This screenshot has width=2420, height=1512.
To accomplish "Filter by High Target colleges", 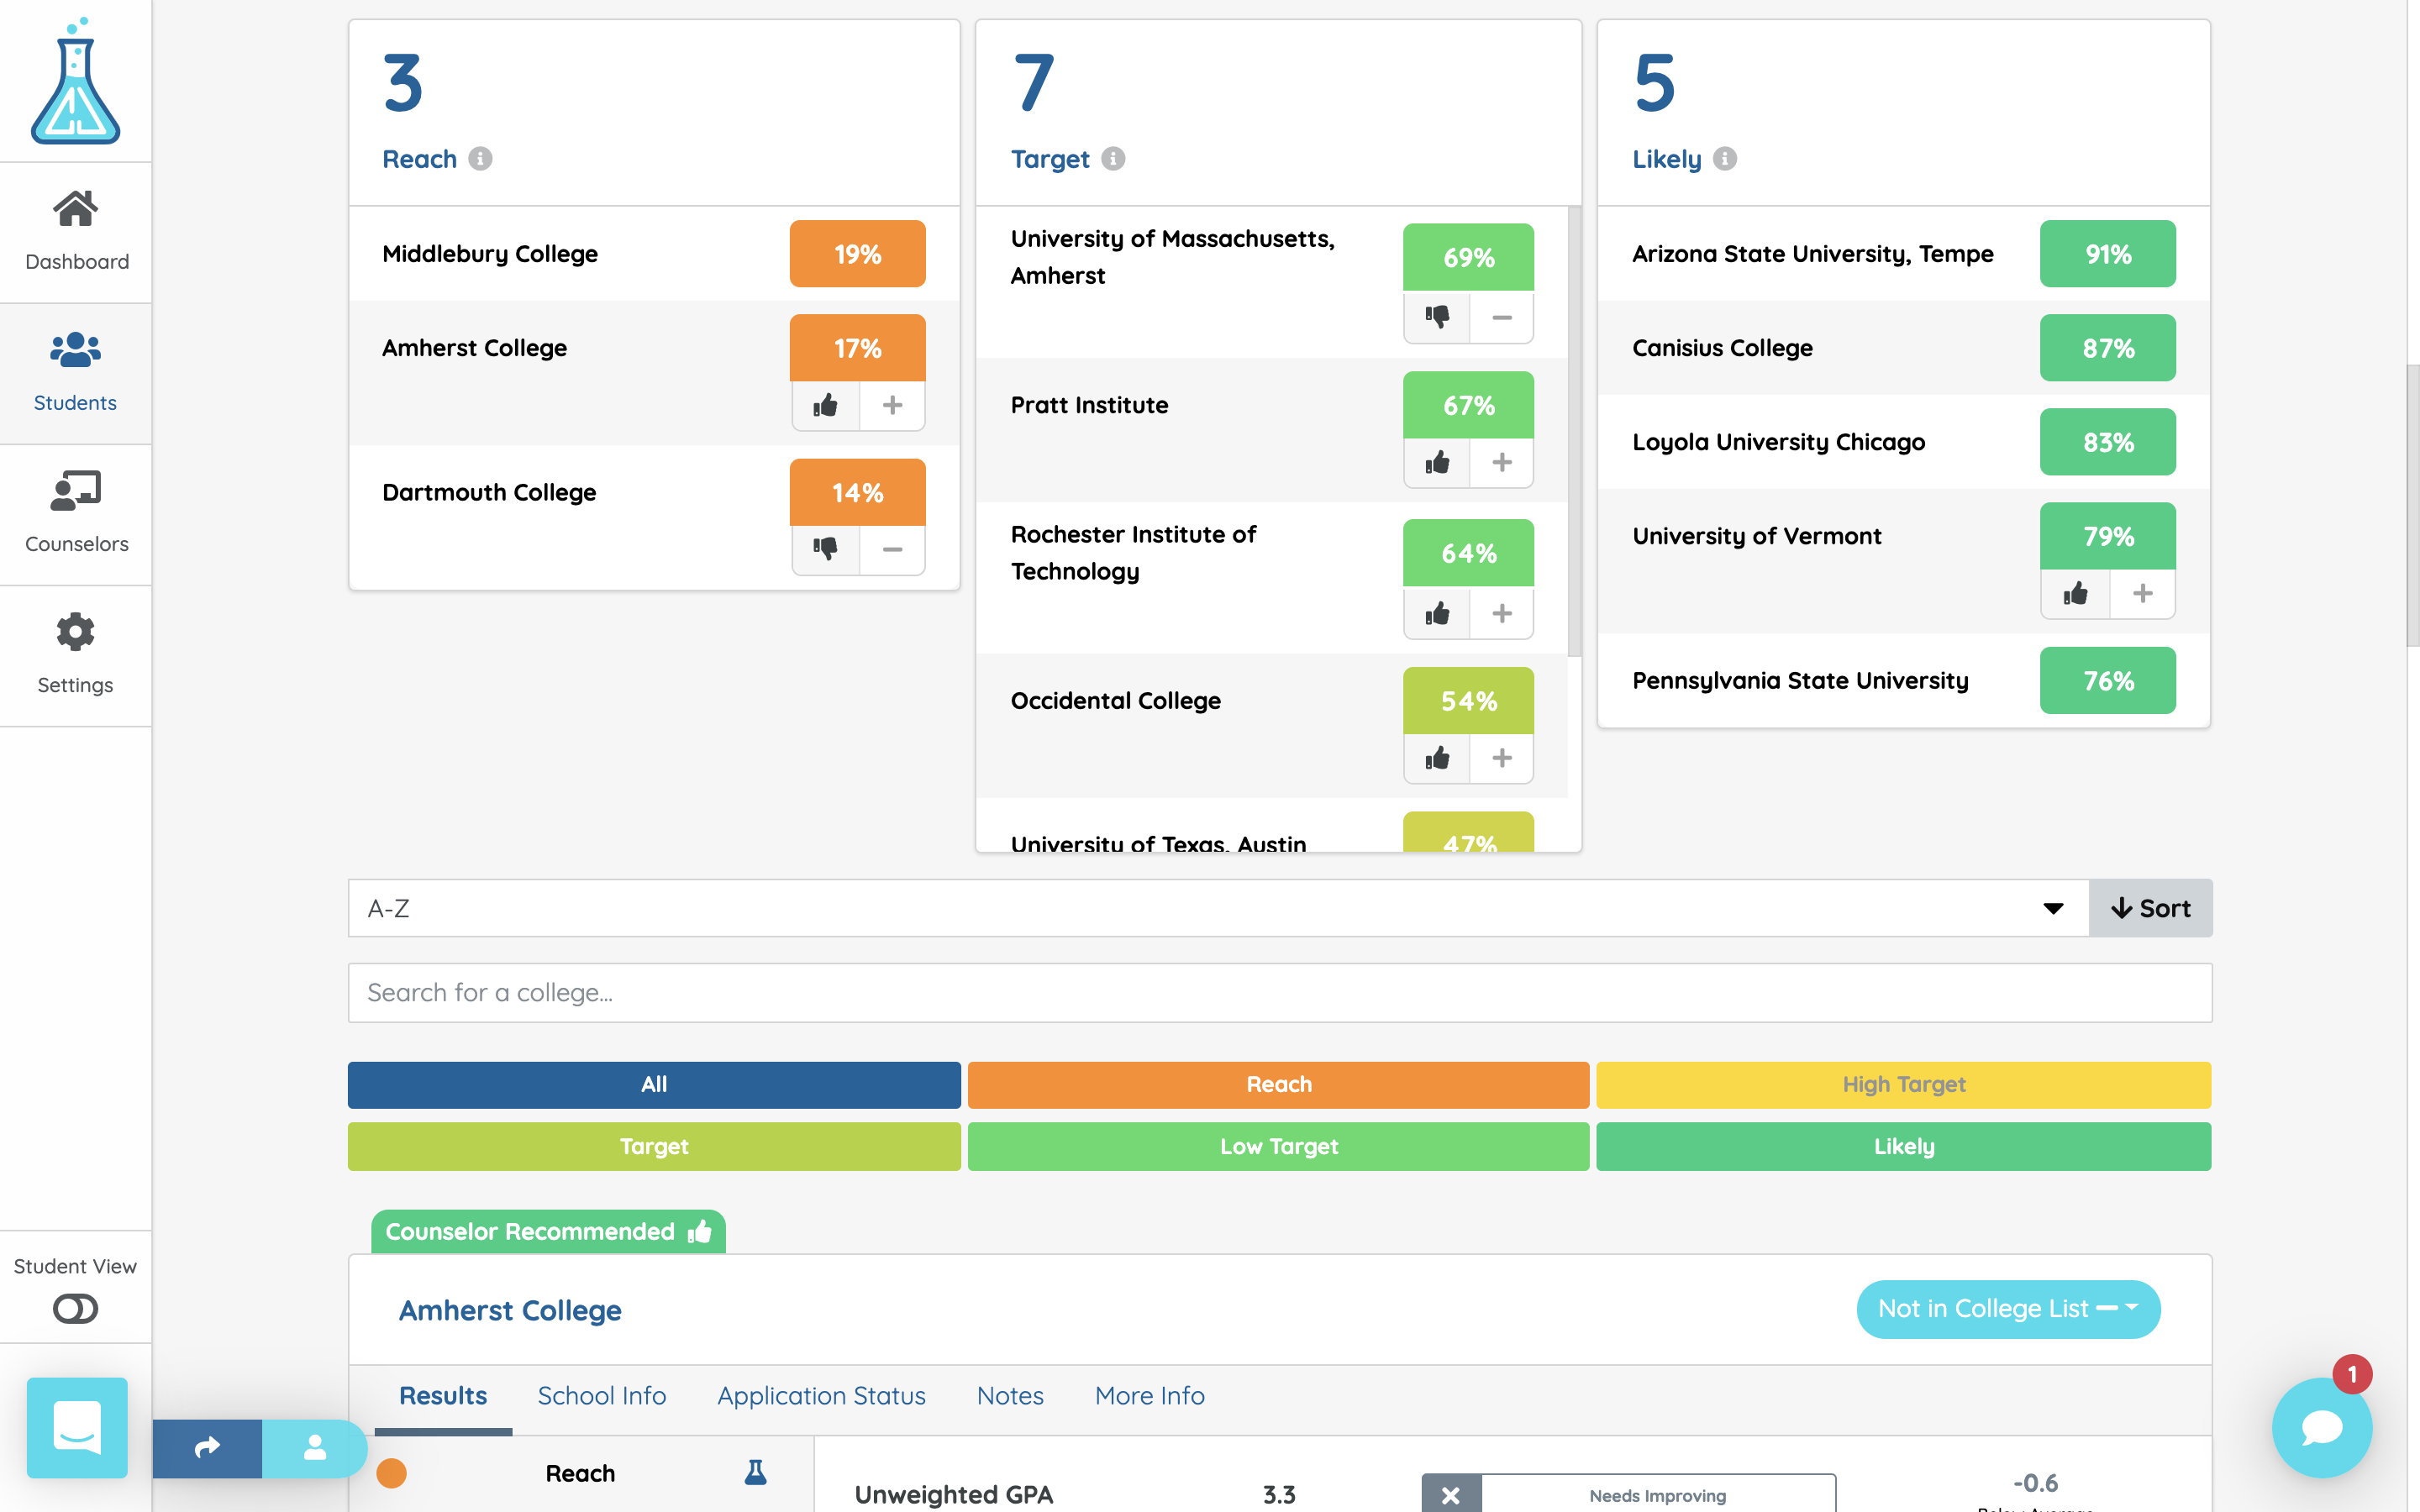I will tap(1903, 1084).
